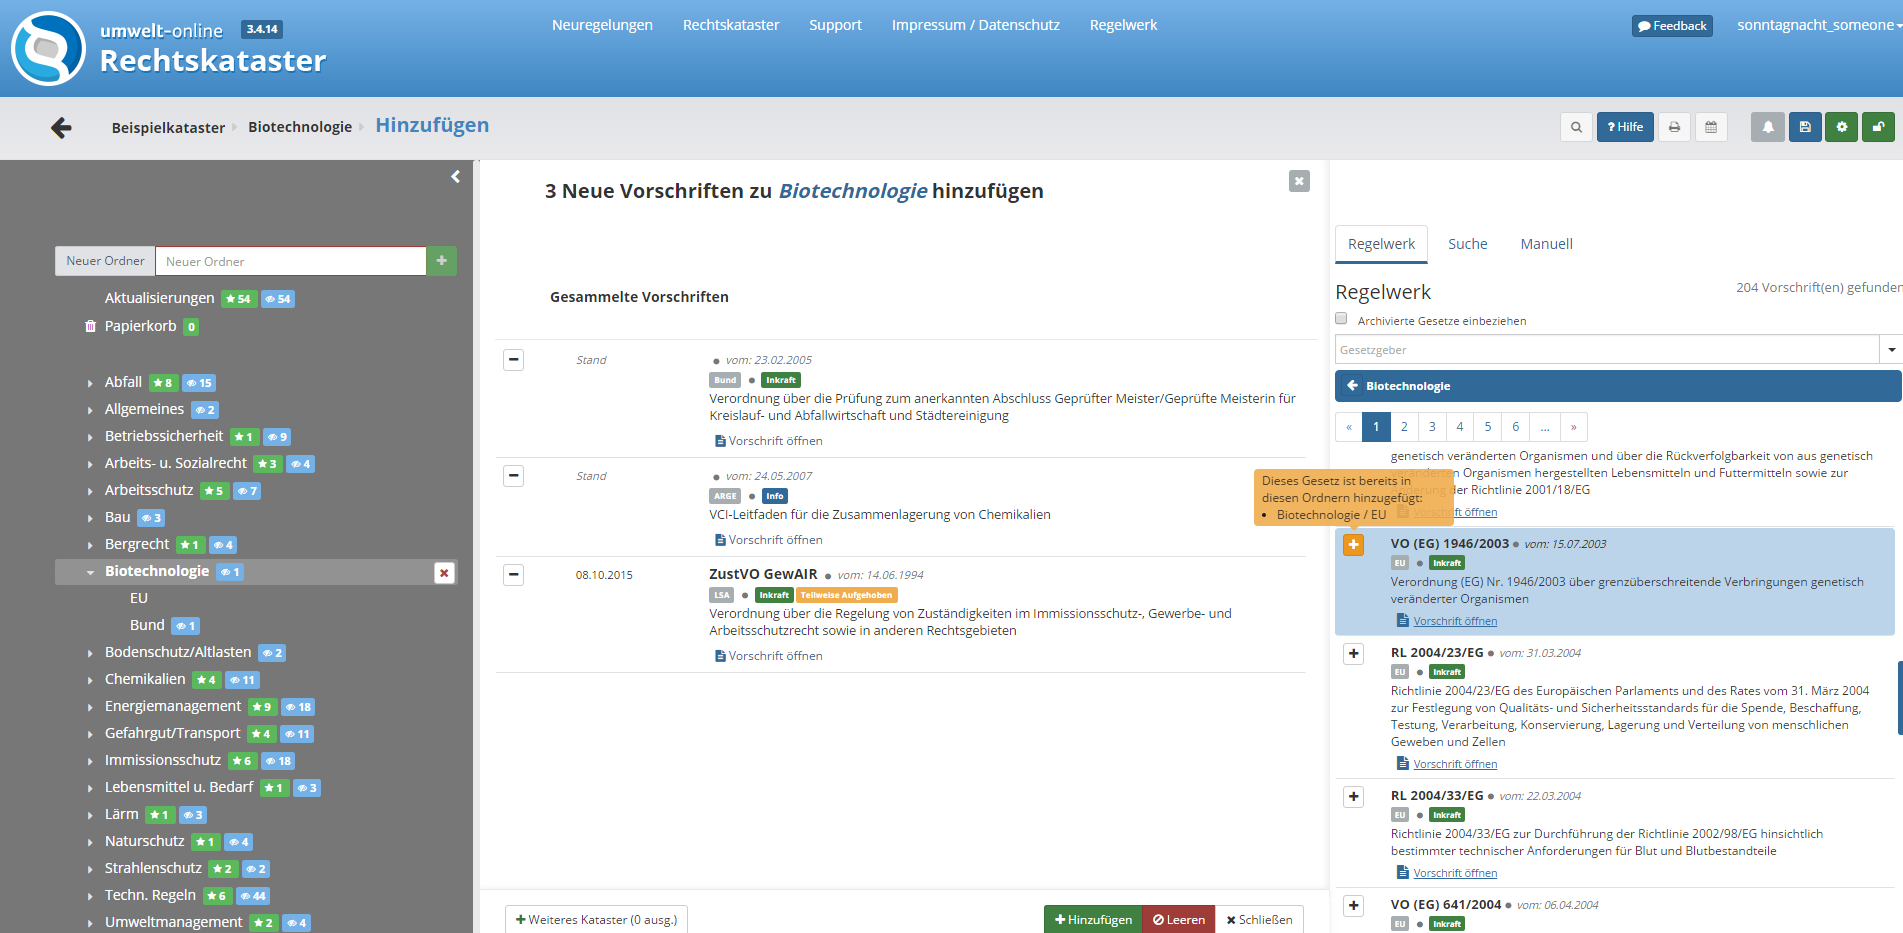Click the search magnifier icon in toolbar
Image resolution: width=1903 pixels, height=933 pixels.
tap(1576, 127)
